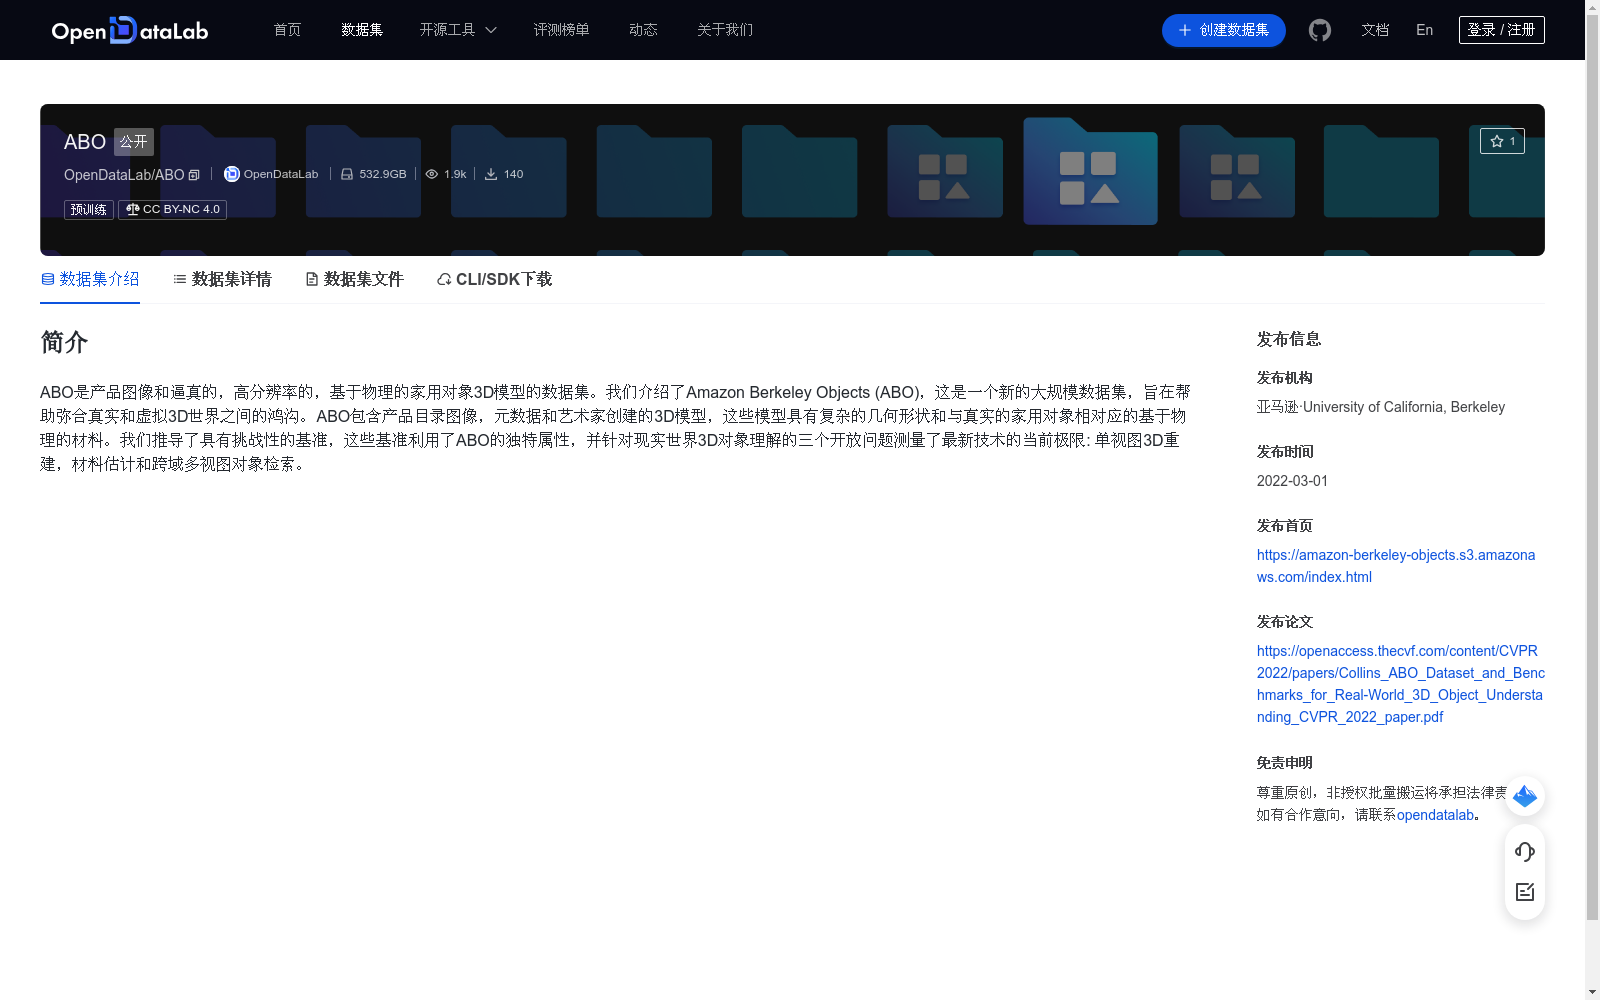The height and width of the screenshot is (1000, 1600).
Task: Switch to the CLI/SDK下载 tab
Action: (494, 279)
